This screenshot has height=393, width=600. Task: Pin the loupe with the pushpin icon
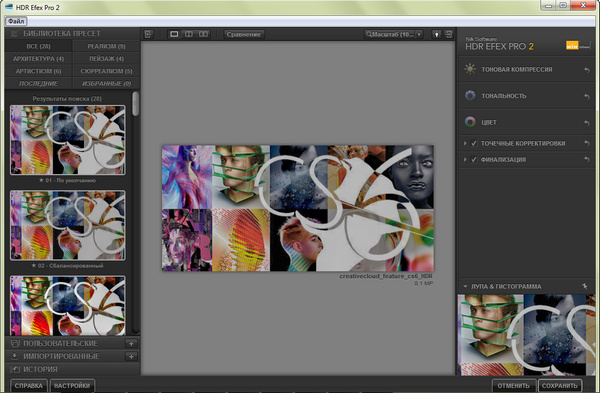tap(585, 286)
